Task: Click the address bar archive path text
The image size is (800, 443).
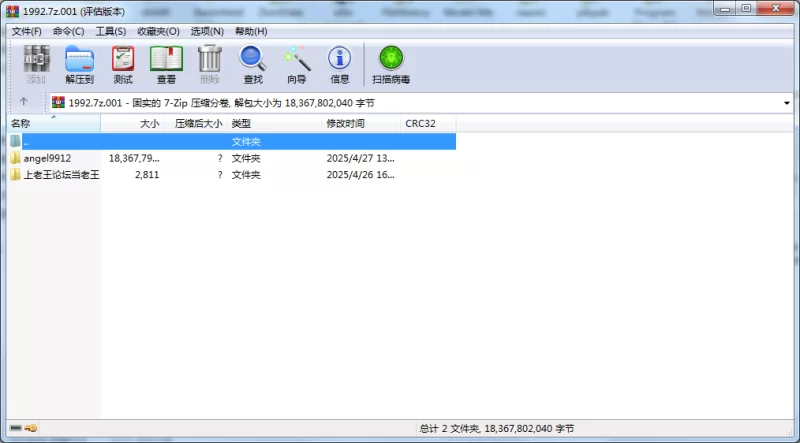Action: 221,103
